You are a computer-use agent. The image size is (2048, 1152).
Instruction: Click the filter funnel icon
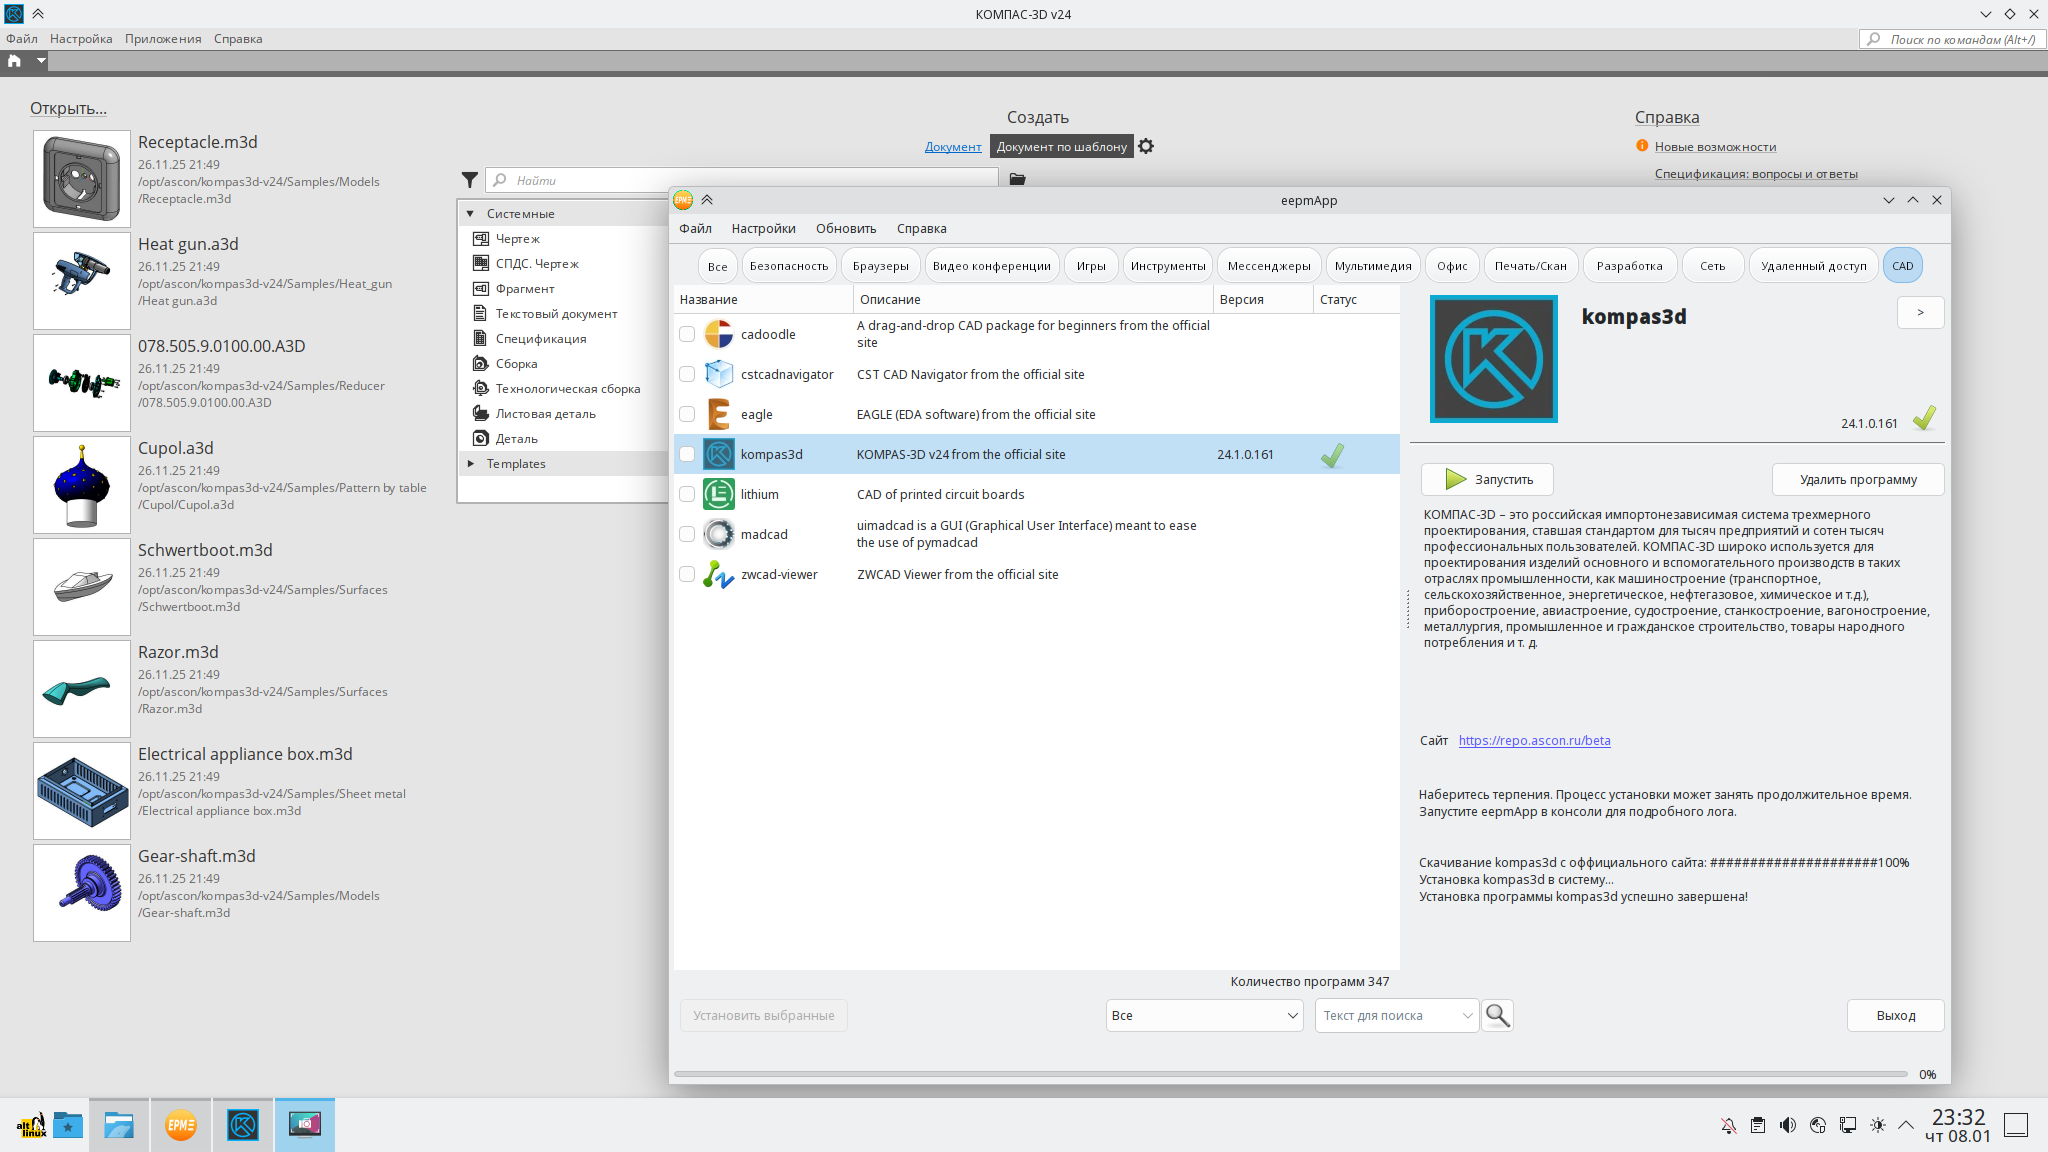(470, 180)
